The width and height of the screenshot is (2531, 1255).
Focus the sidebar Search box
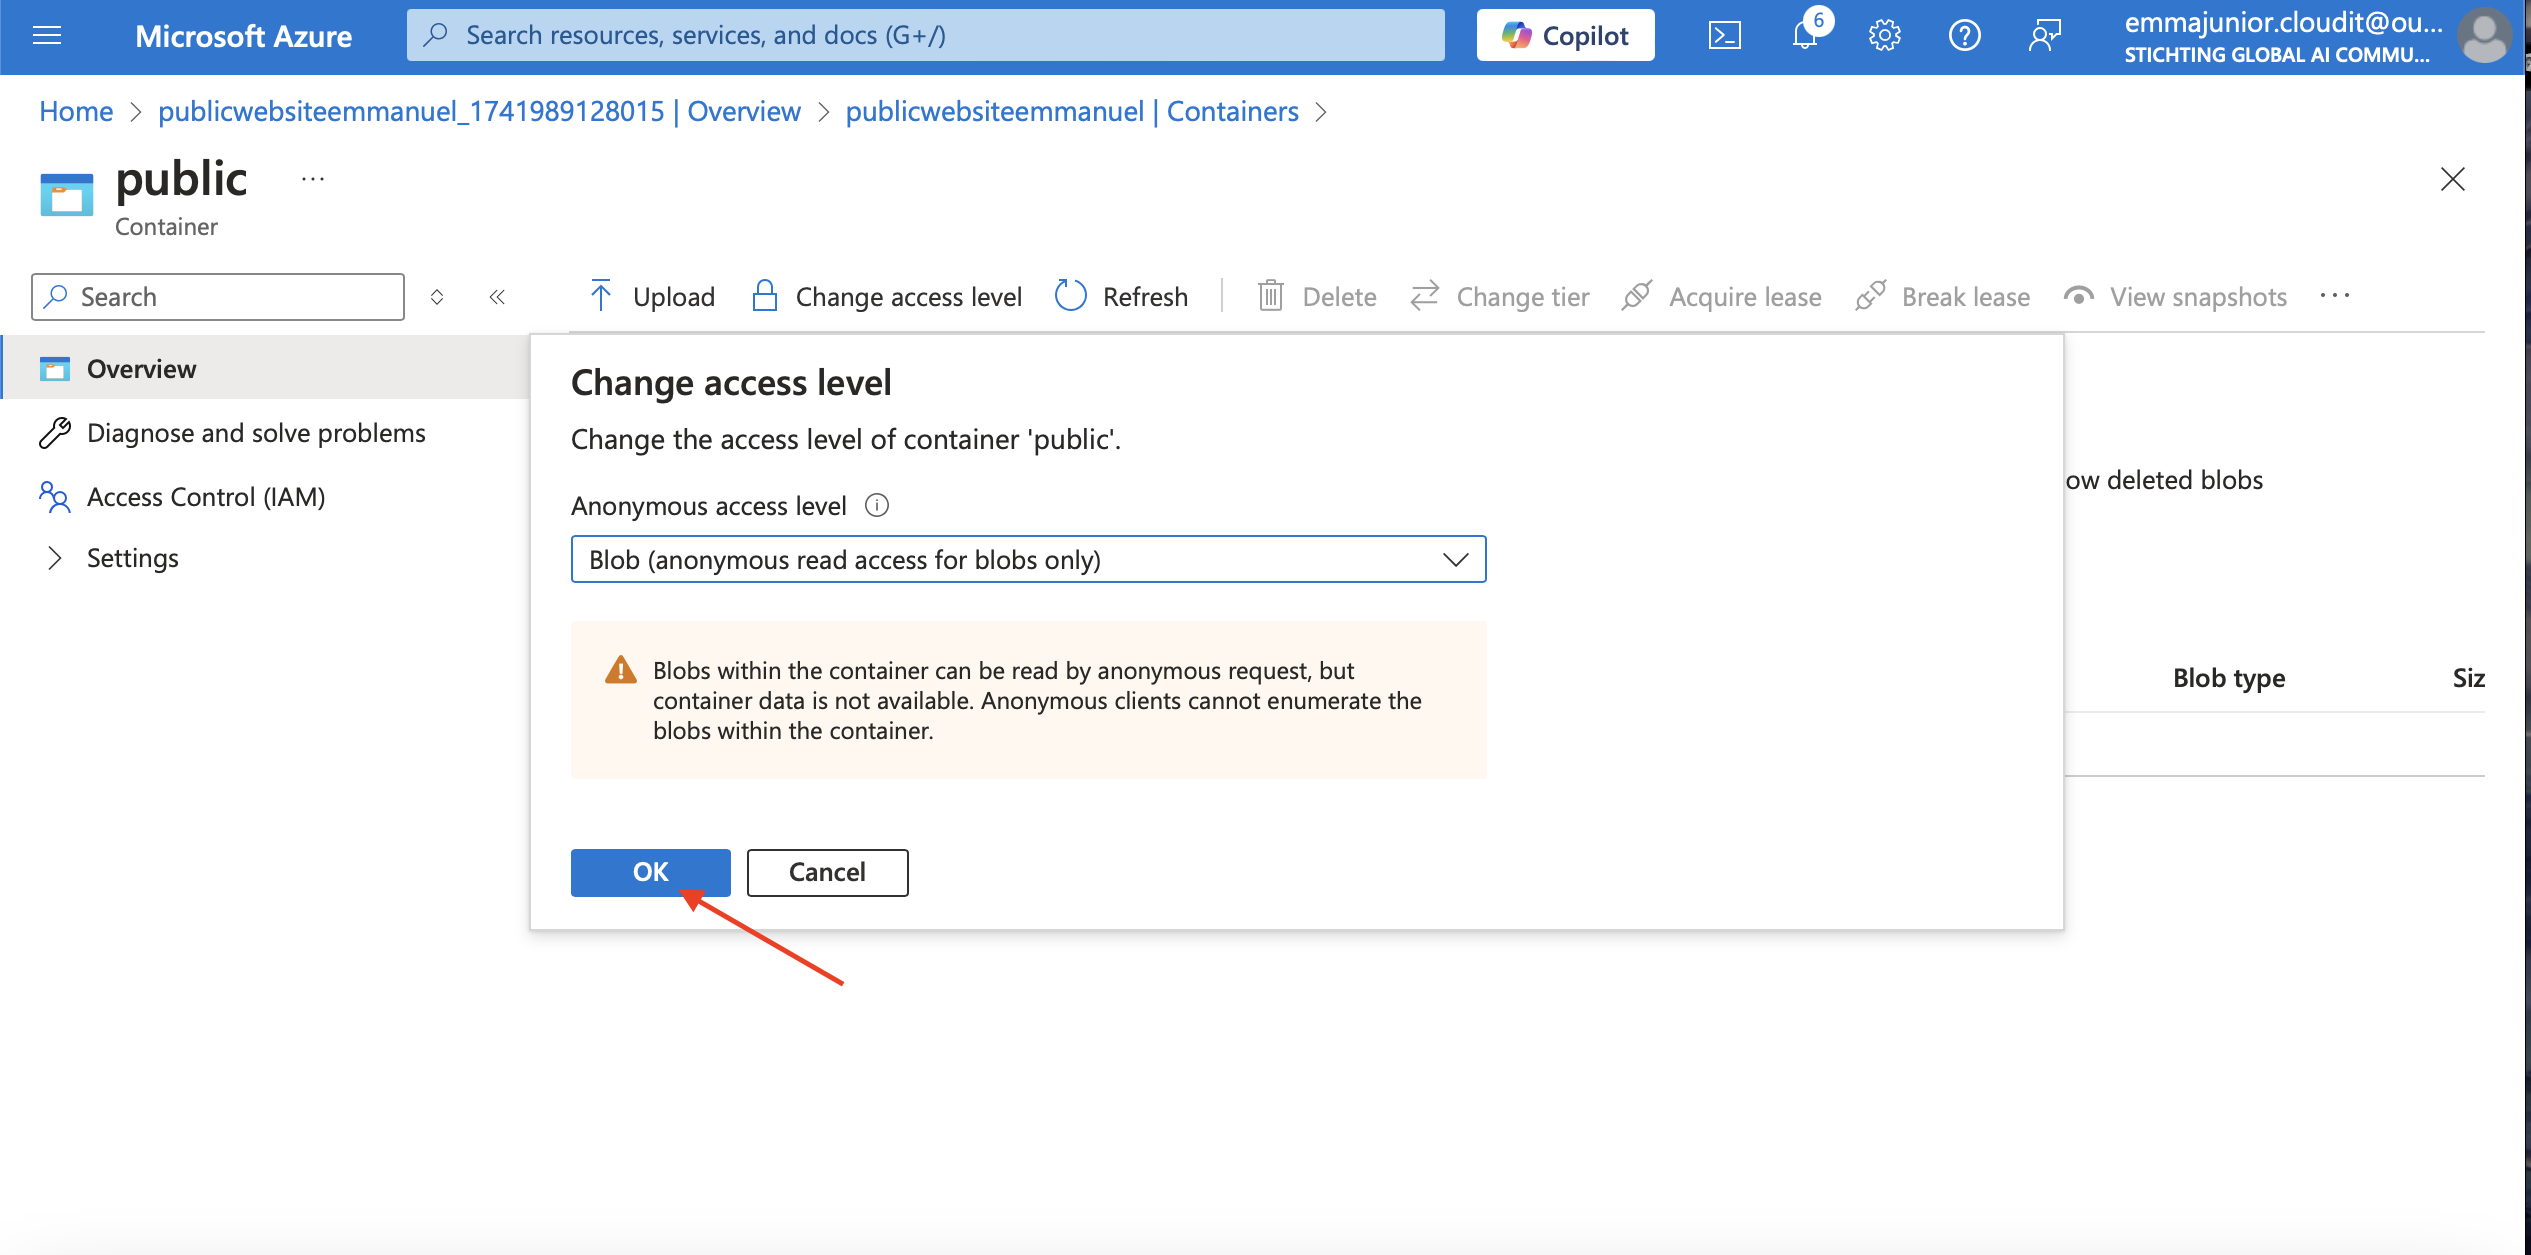tap(218, 297)
